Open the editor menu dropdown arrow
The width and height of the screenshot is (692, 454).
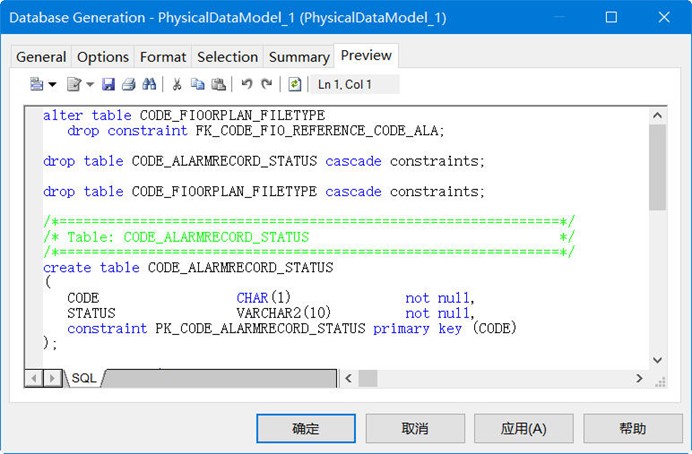coord(53,84)
